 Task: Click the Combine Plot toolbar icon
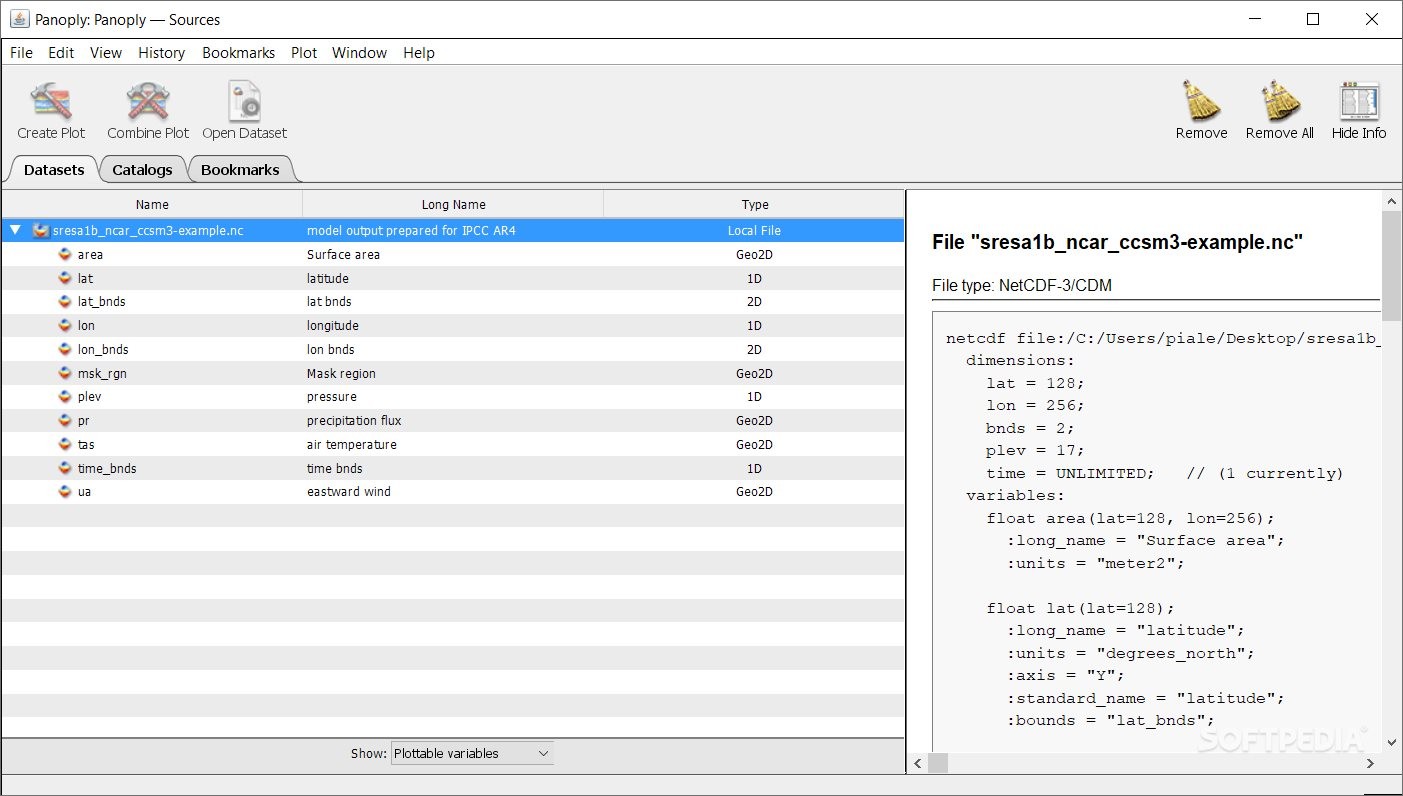click(x=148, y=101)
